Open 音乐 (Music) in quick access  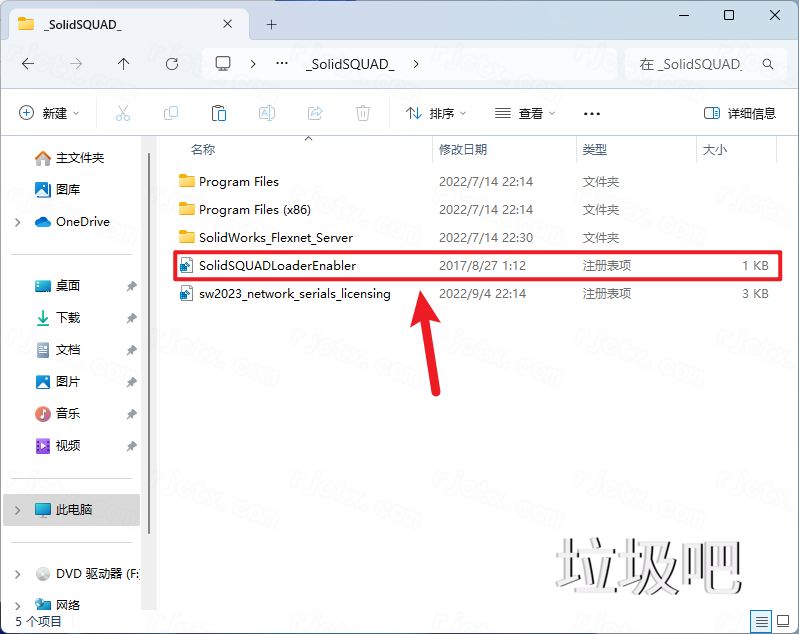(x=58, y=413)
